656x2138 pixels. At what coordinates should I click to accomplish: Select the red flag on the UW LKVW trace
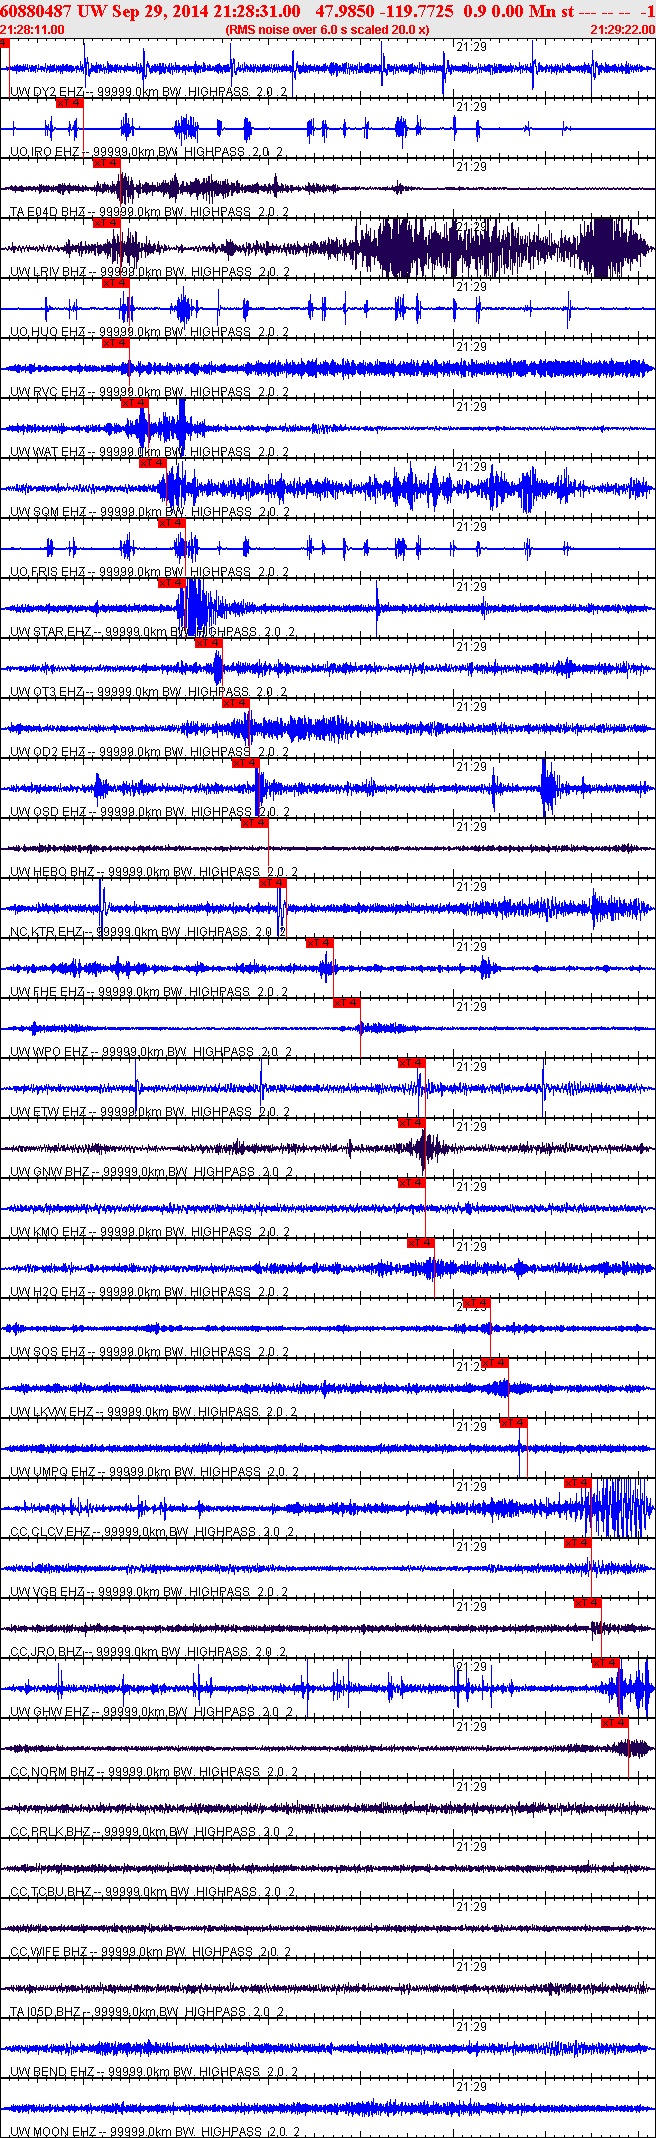coord(494,1362)
